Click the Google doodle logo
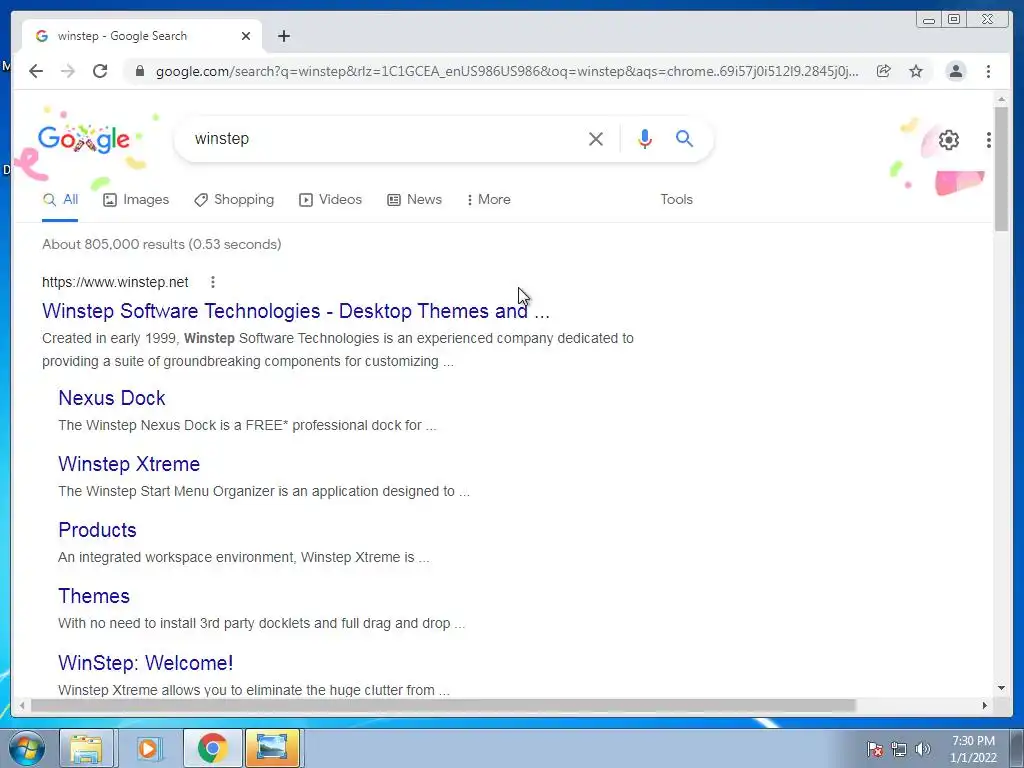Screen dimensions: 1024x768 [x=84, y=139]
